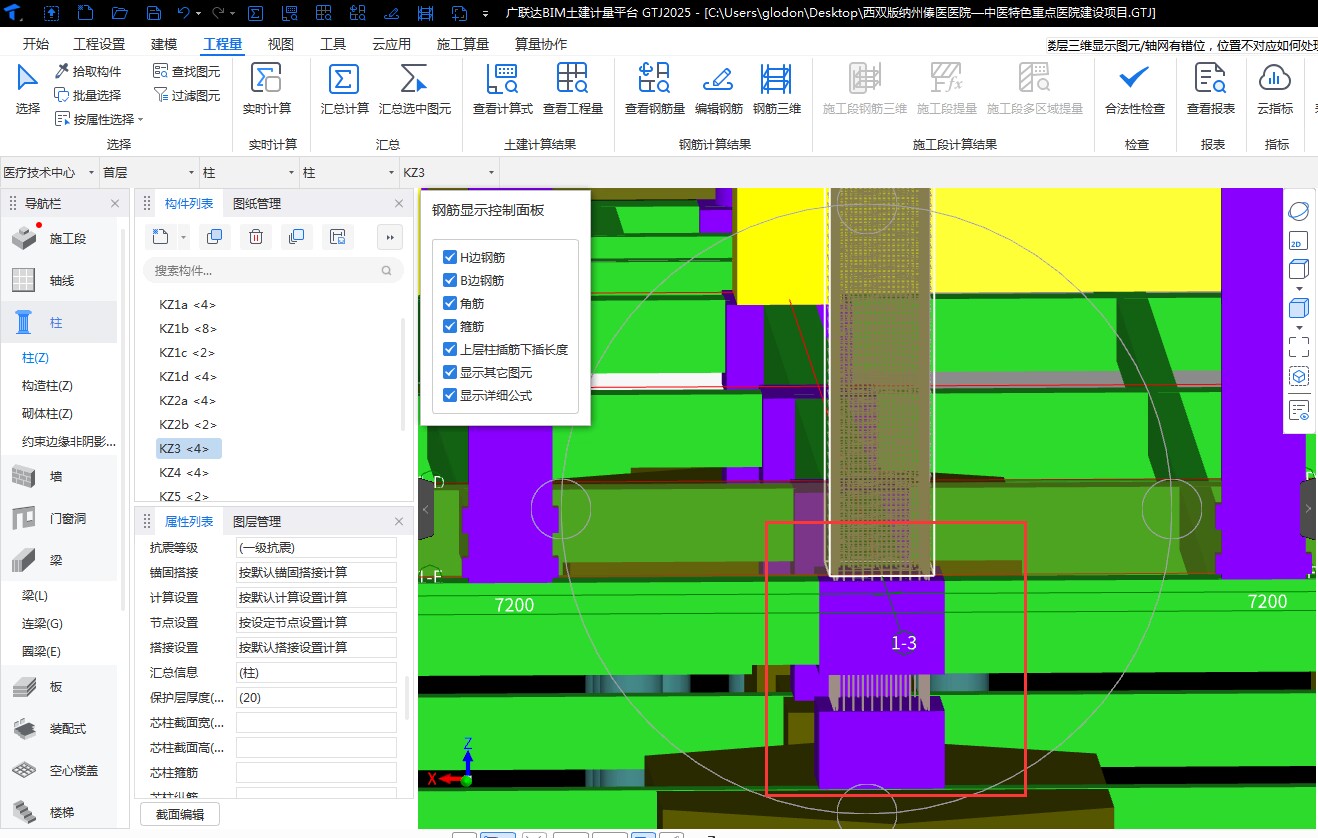This screenshot has width=1318, height=838.
Task: Collapse left panel arrow at canvas edge
Action: pyautogui.click(x=426, y=509)
